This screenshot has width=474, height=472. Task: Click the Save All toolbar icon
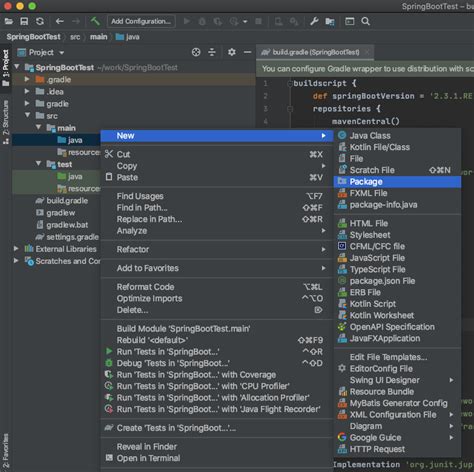coord(24,21)
